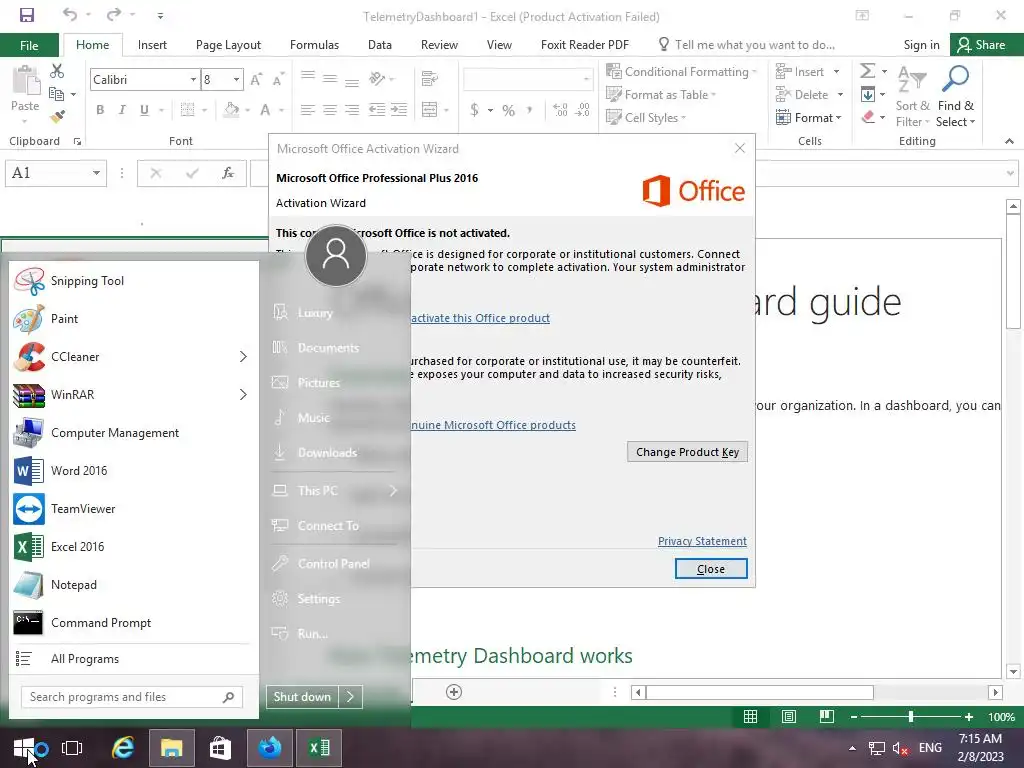This screenshot has width=1024, height=768.
Task: Click Change Product Key button
Action: (687, 452)
